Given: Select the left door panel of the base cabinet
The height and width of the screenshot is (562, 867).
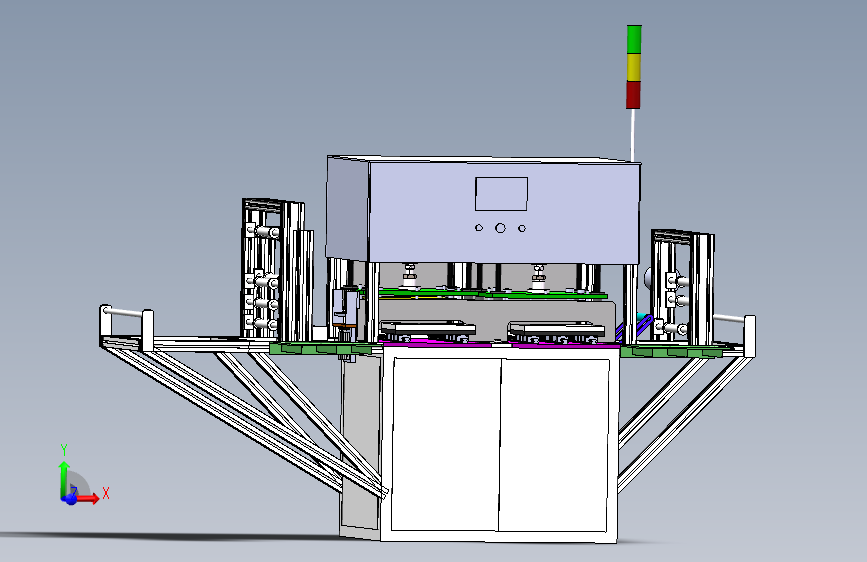Looking at the screenshot, I should click(x=446, y=445).
